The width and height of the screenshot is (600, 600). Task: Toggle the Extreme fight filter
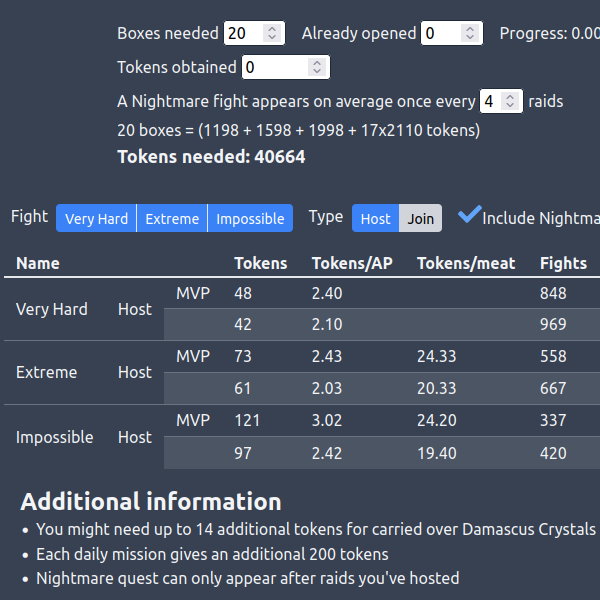[172, 219]
